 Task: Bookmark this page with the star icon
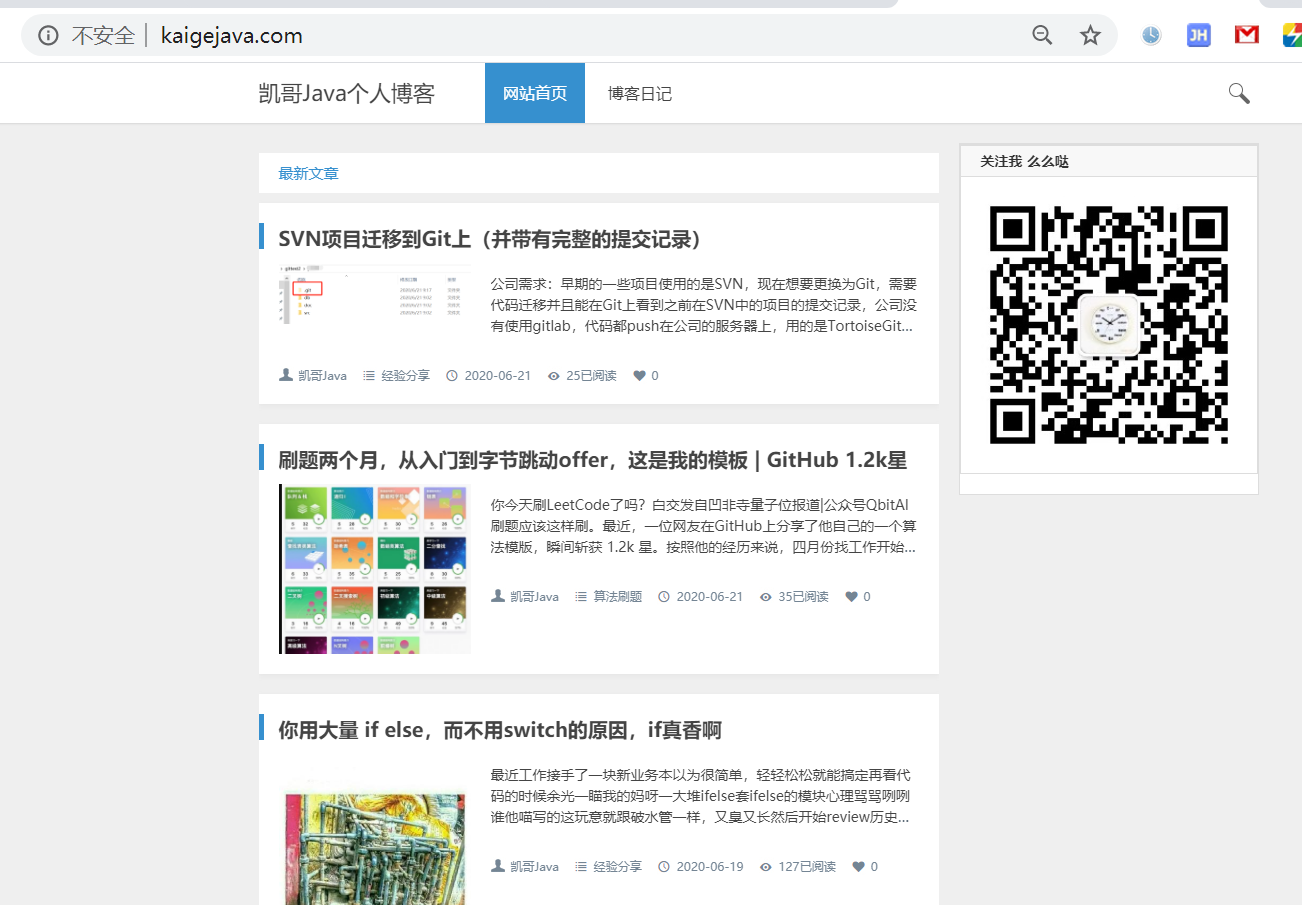1090,36
